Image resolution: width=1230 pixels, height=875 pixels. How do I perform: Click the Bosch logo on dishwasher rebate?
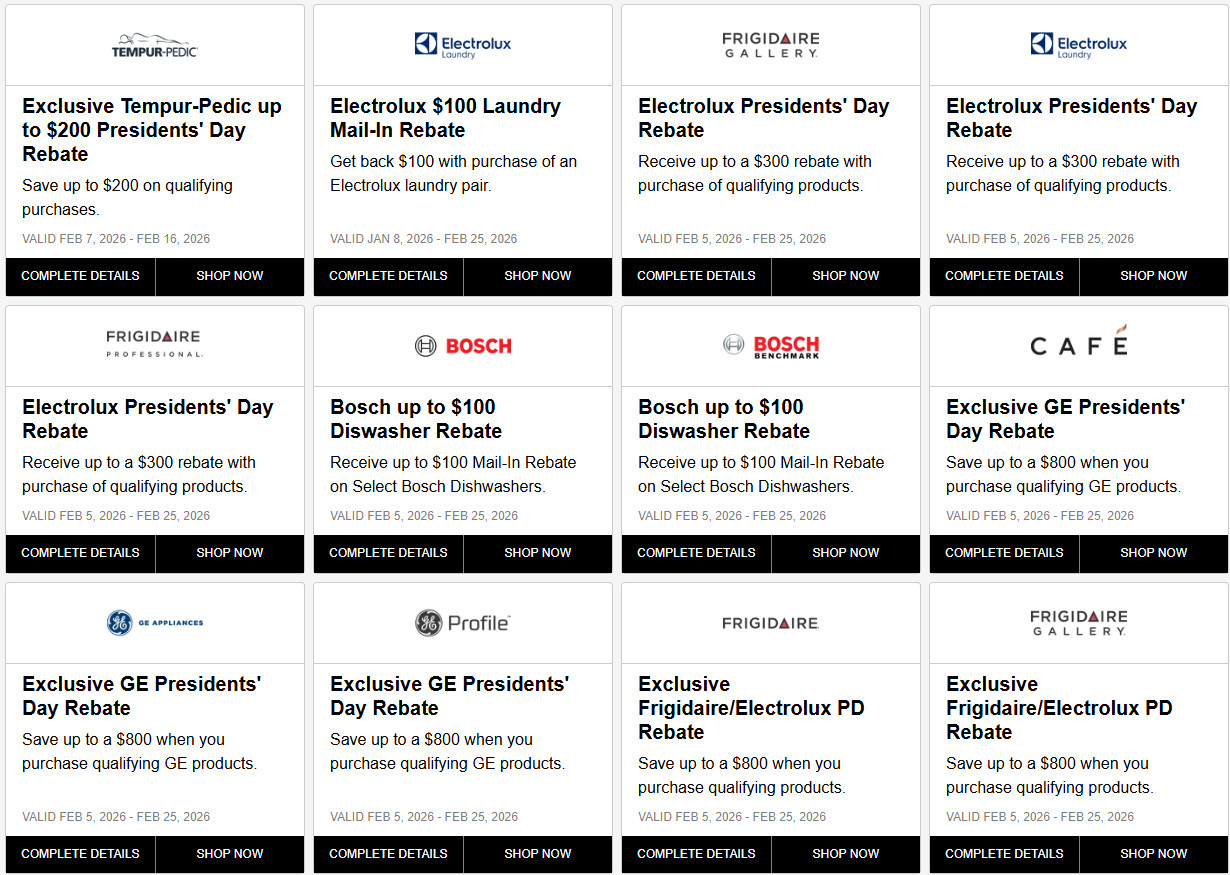(x=463, y=346)
